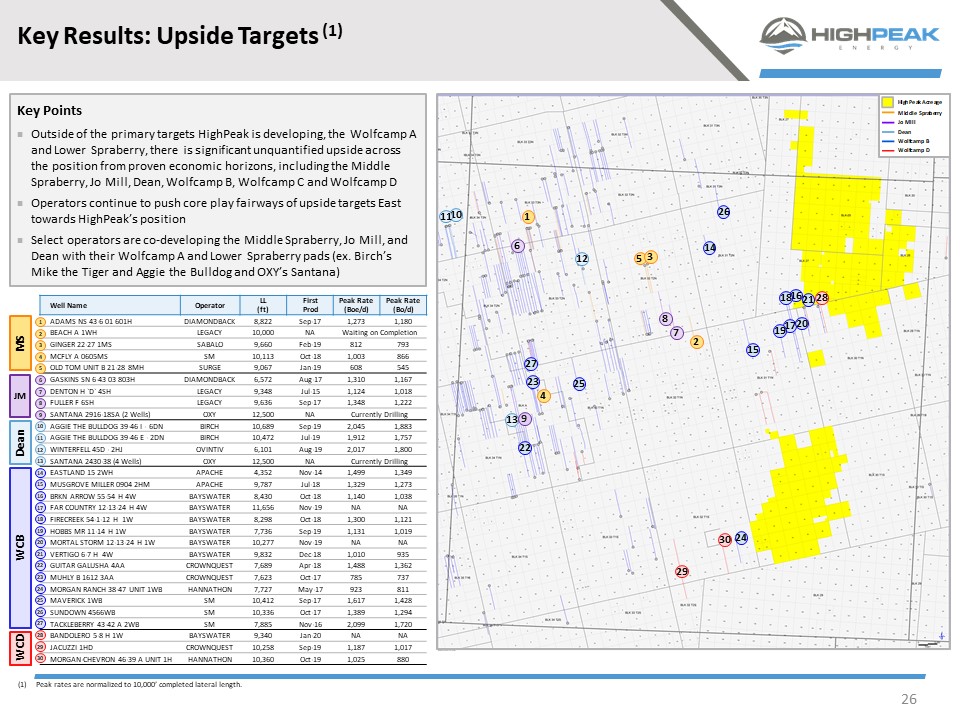
Task: Click row number 1 in the table
Action: coord(41,321)
